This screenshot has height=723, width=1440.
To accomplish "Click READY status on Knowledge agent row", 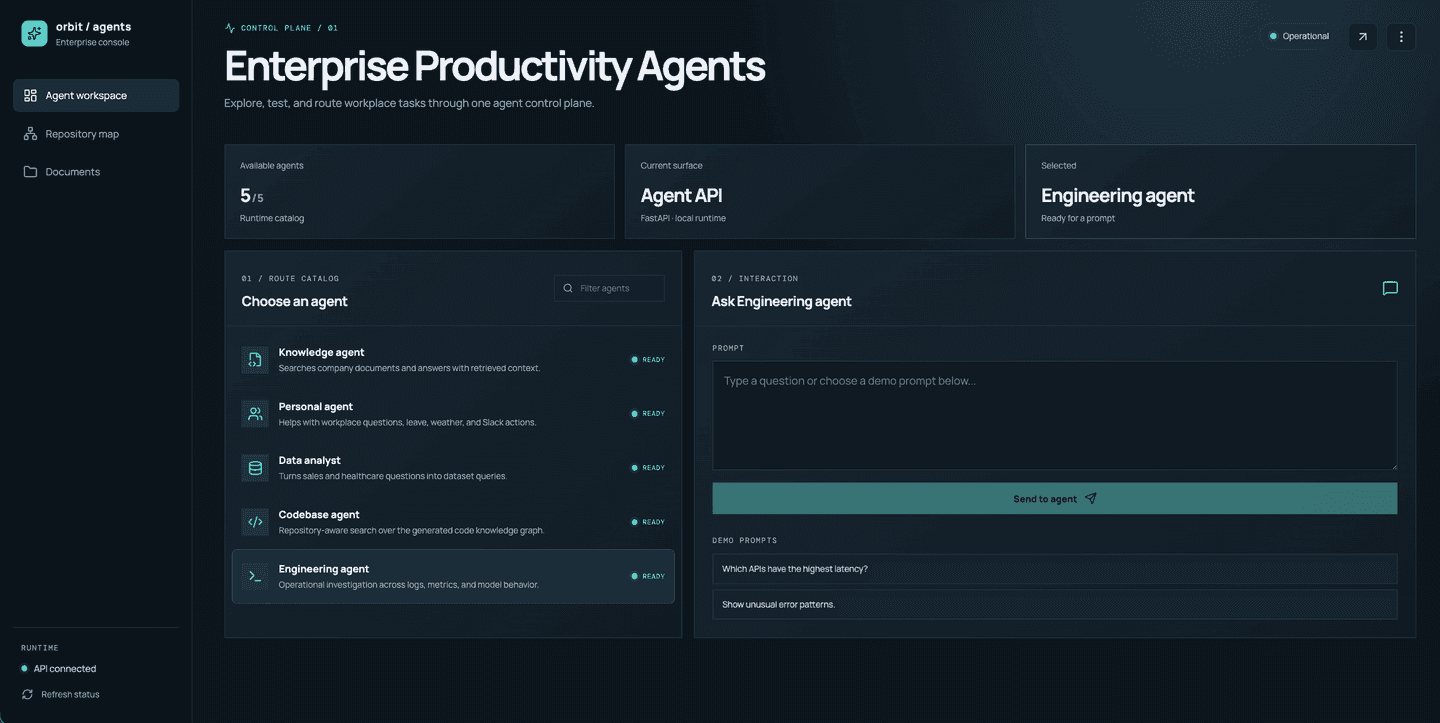I will click(x=648, y=360).
